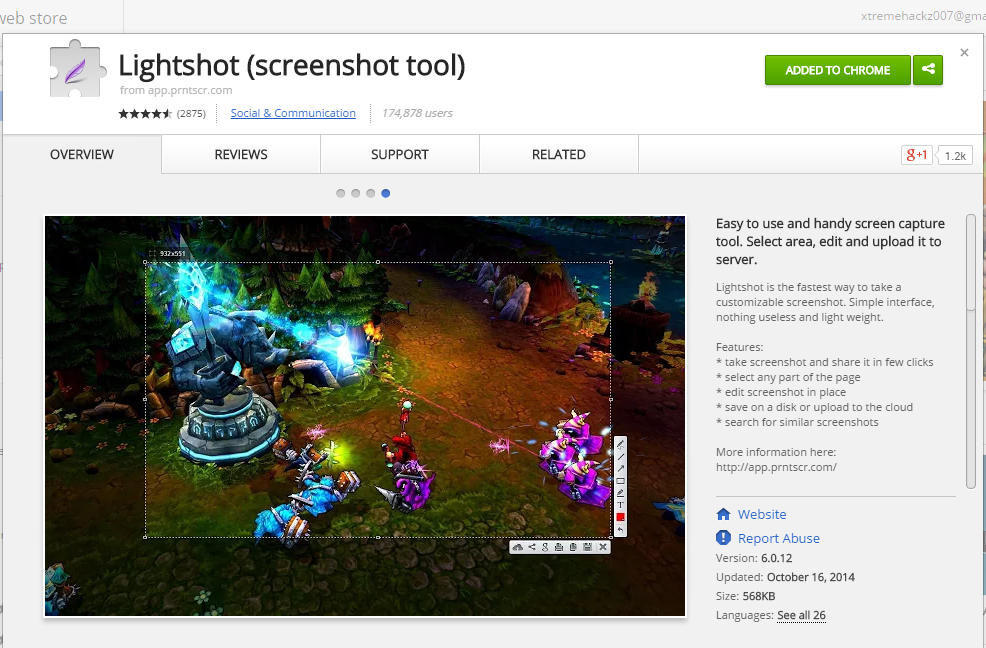
Task: Click the Lightshot (screenshot tool) title
Action: pyautogui.click(x=292, y=65)
